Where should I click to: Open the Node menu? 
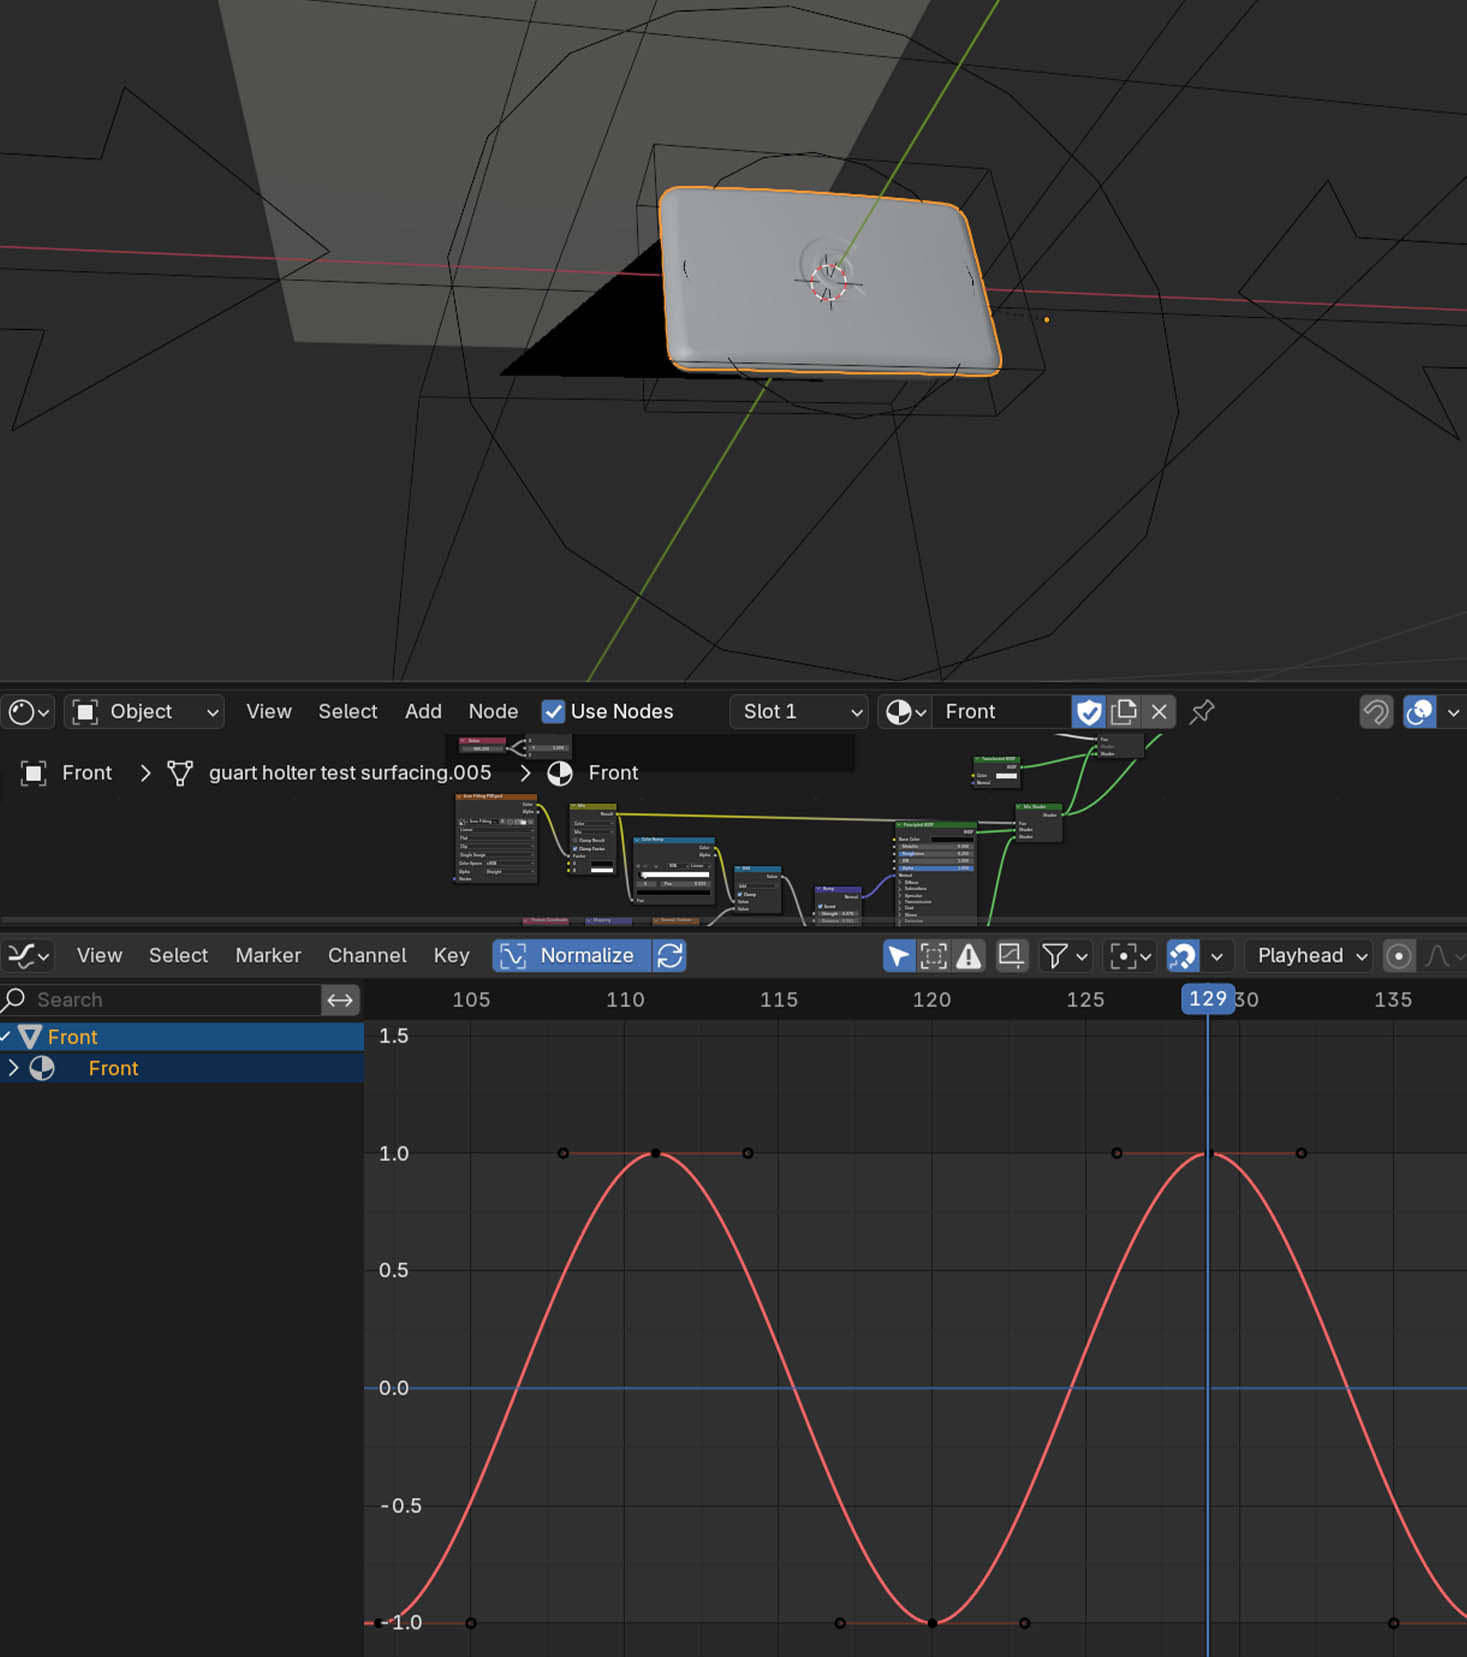point(493,712)
